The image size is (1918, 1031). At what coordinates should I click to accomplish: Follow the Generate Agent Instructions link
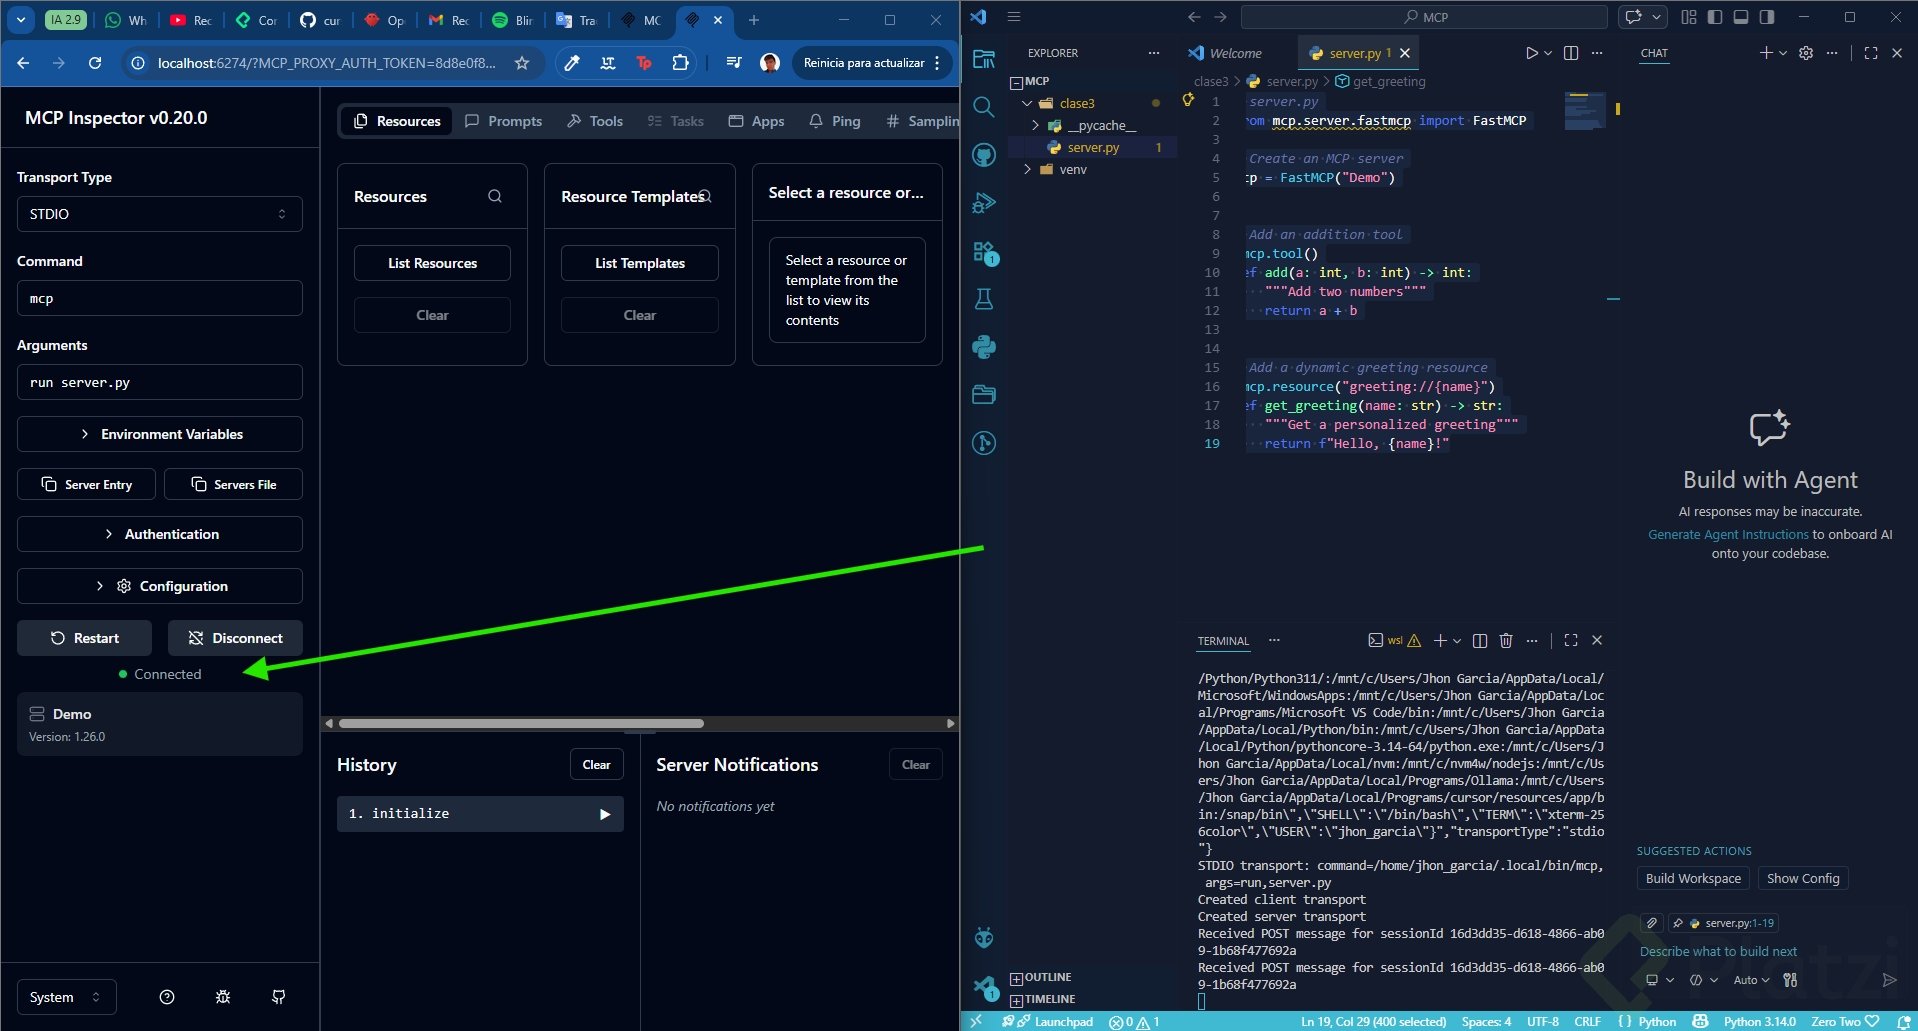(1728, 534)
